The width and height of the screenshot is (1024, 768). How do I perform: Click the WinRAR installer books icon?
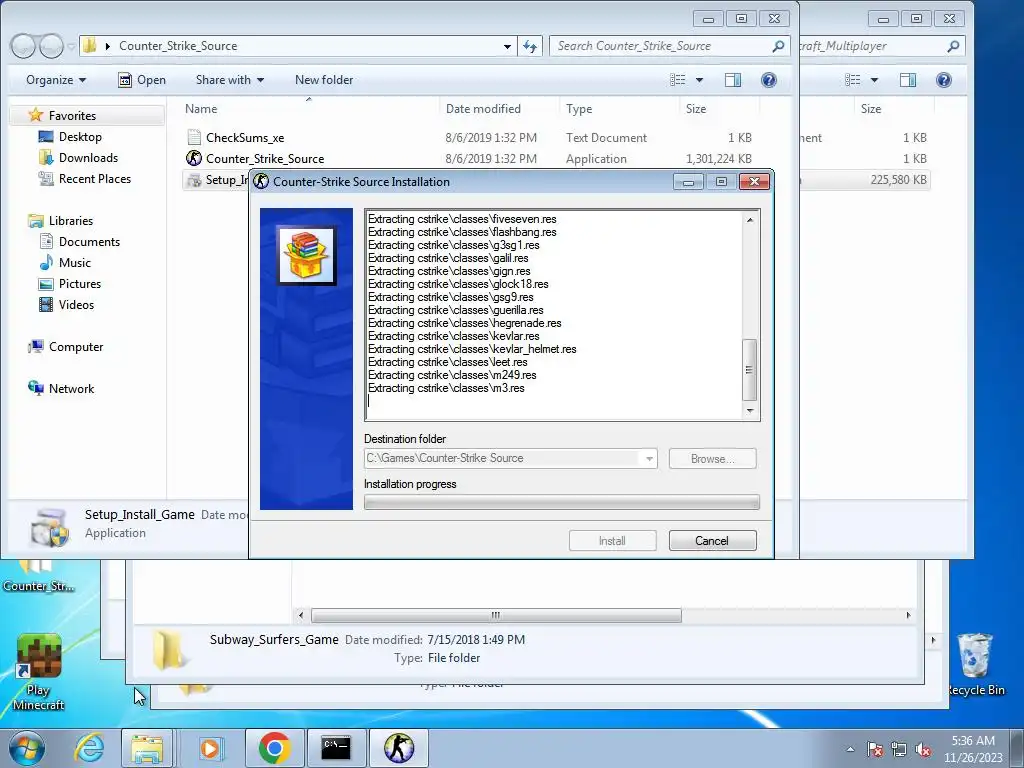pyautogui.click(x=306, y=255)
